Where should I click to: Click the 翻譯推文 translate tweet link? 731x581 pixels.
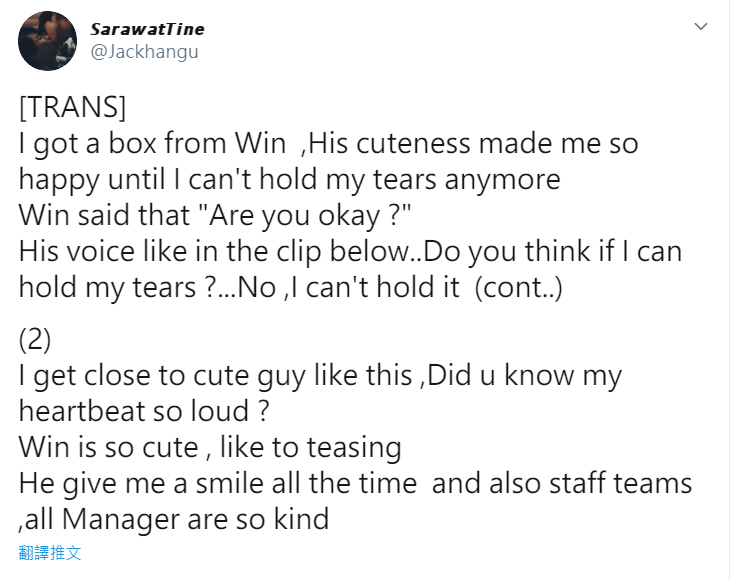(x=50, y=553)
